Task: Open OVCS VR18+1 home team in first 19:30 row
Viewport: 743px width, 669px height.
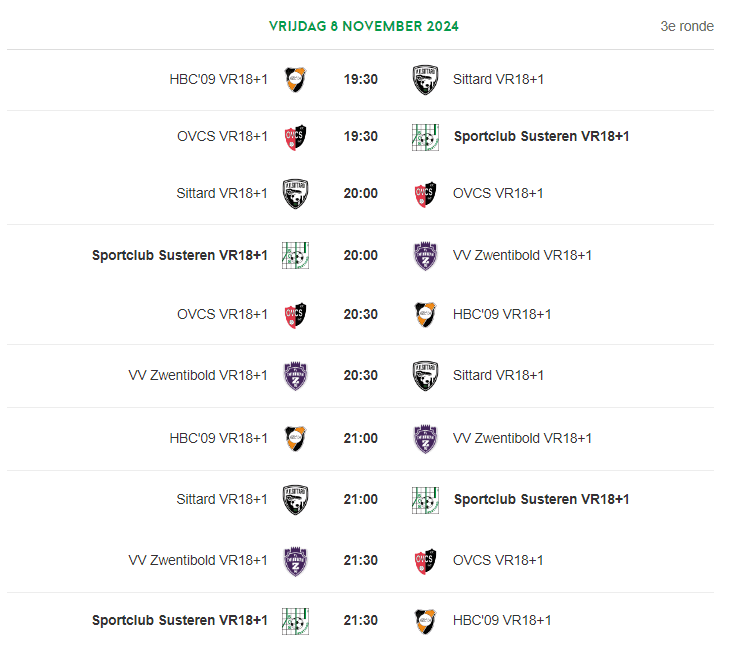Action: point(222,136)
